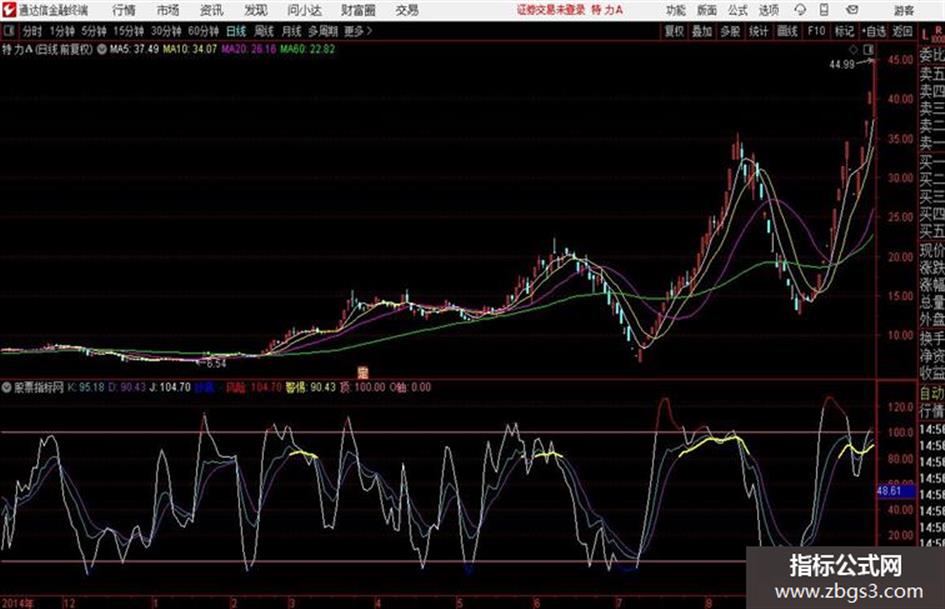Click the MA5: 37.49 value label
This screenshot has width=945, height=609.
(134, 49)
